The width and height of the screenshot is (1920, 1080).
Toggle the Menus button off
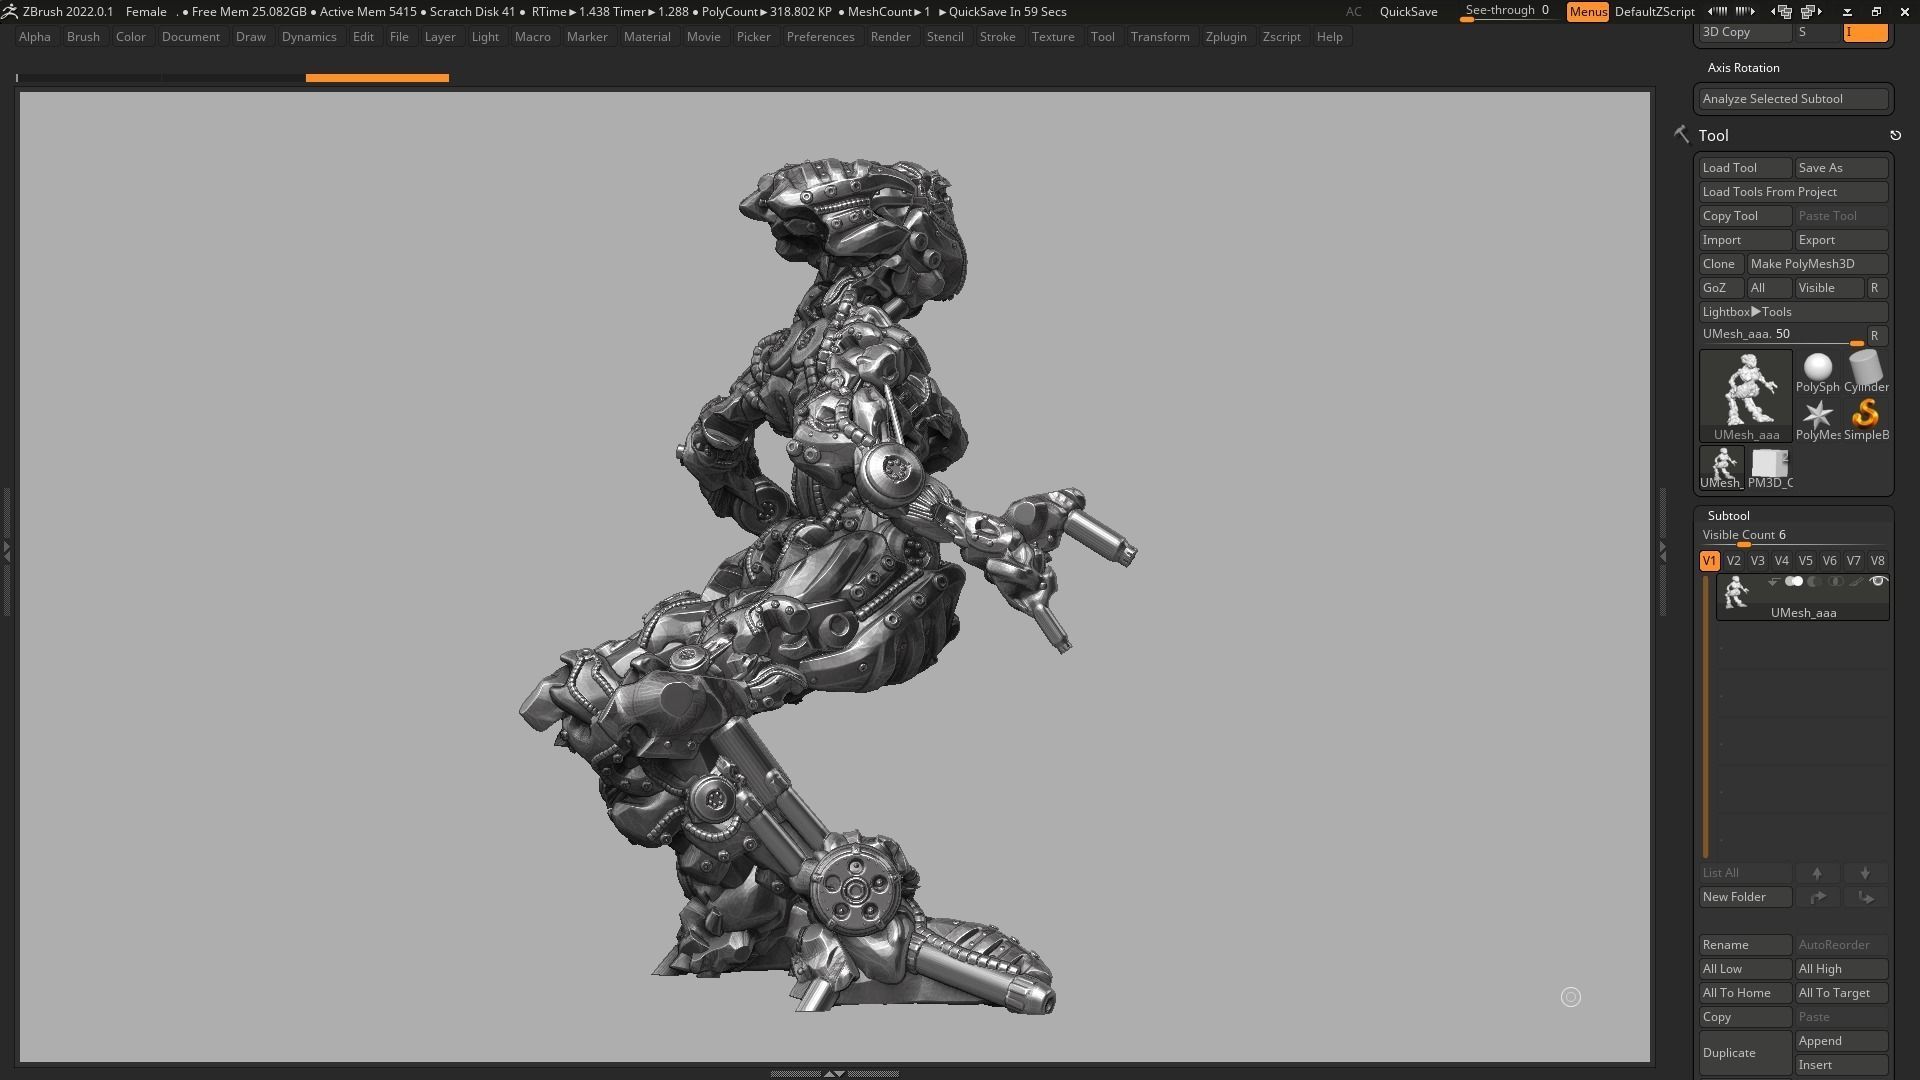(1587, 11)
